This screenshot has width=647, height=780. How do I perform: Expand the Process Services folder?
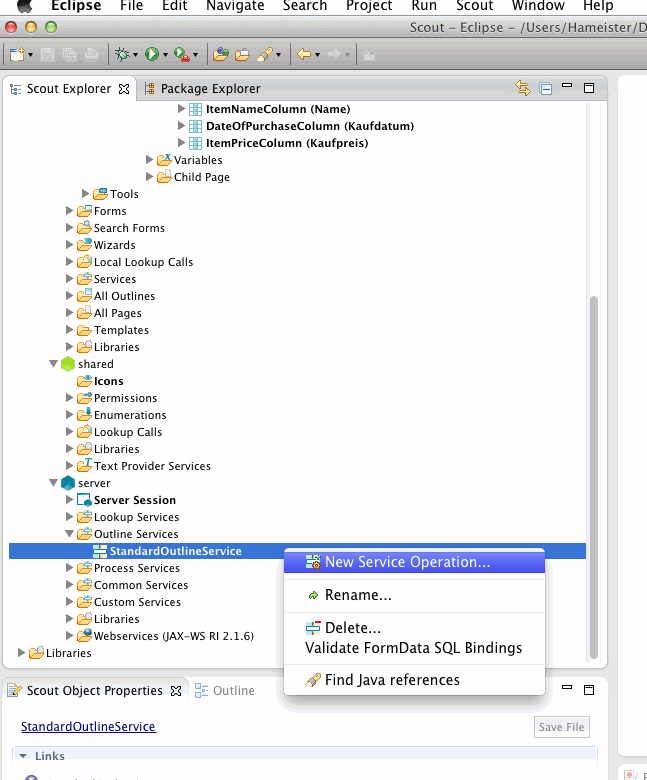70,568
